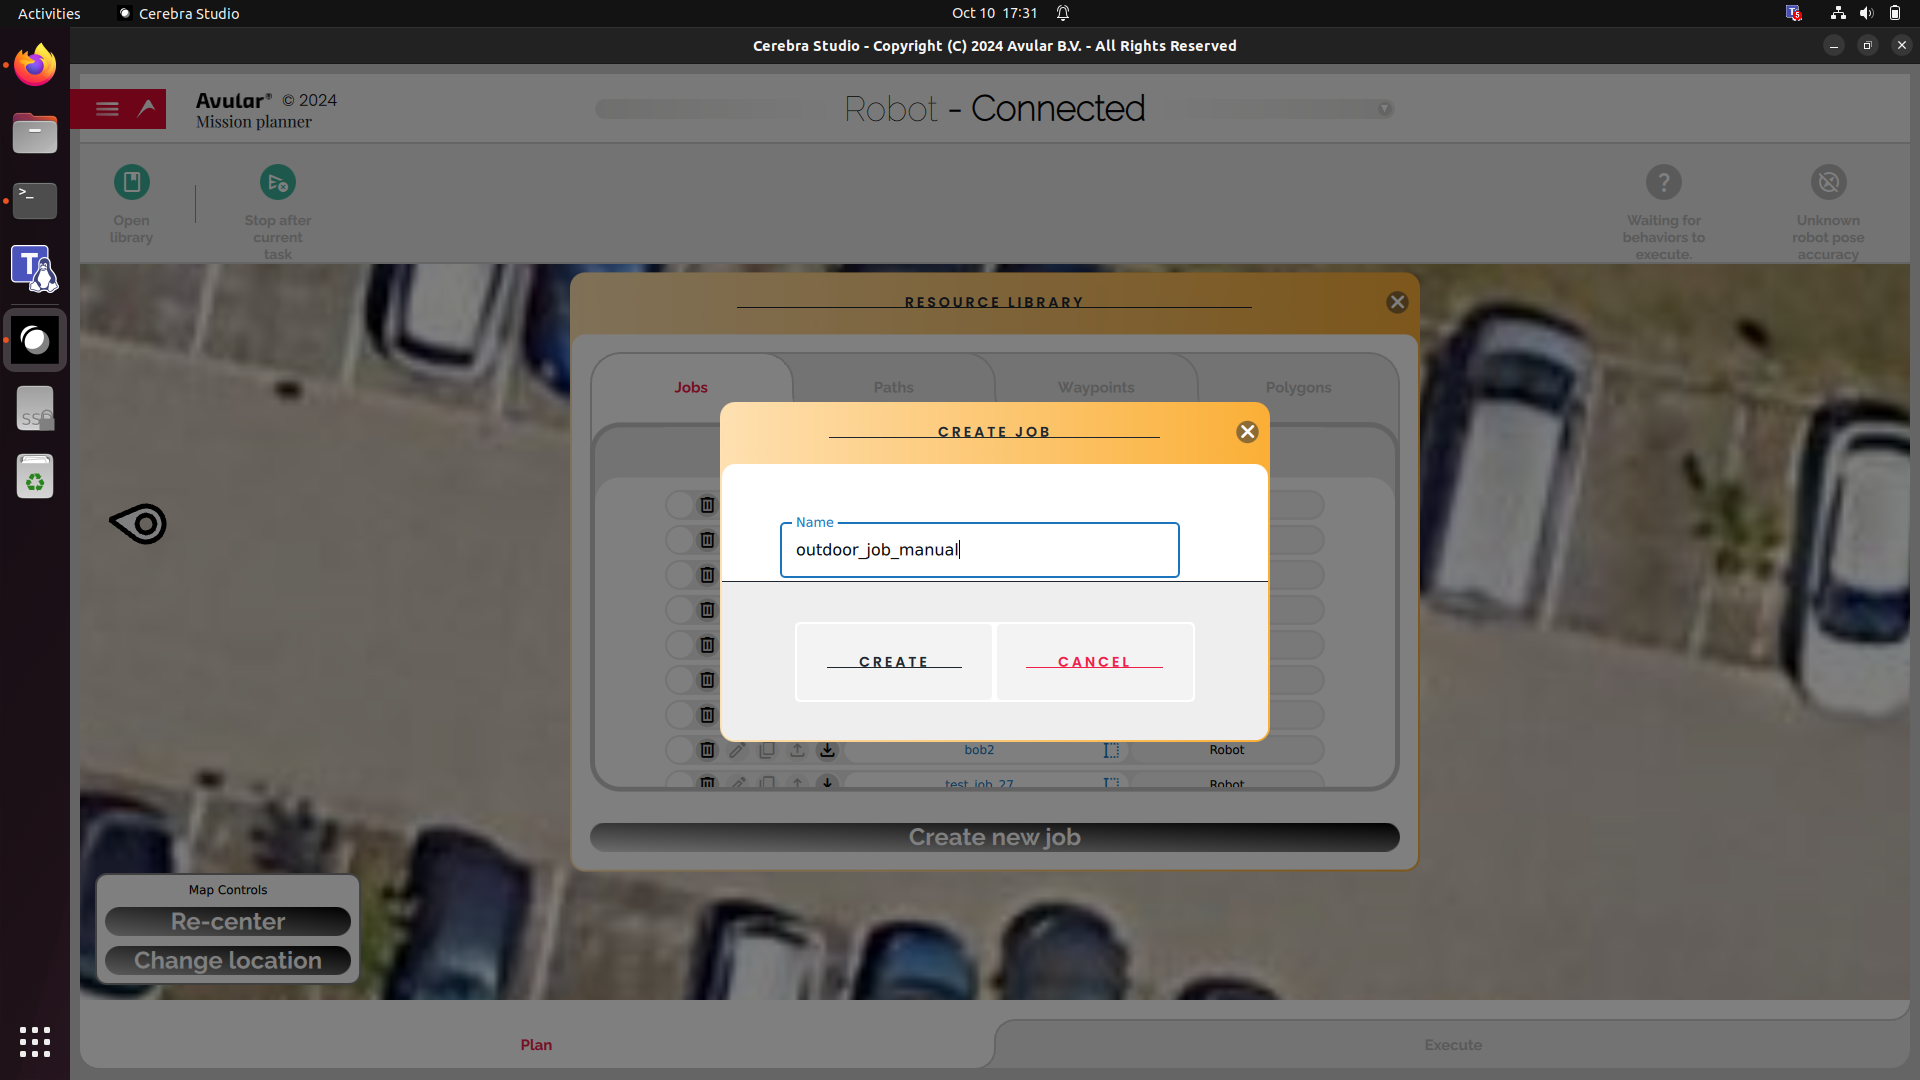Toggle the round selector beside bob2 row
This screenshot has height=1080, width=1920.
pos(679,750)
